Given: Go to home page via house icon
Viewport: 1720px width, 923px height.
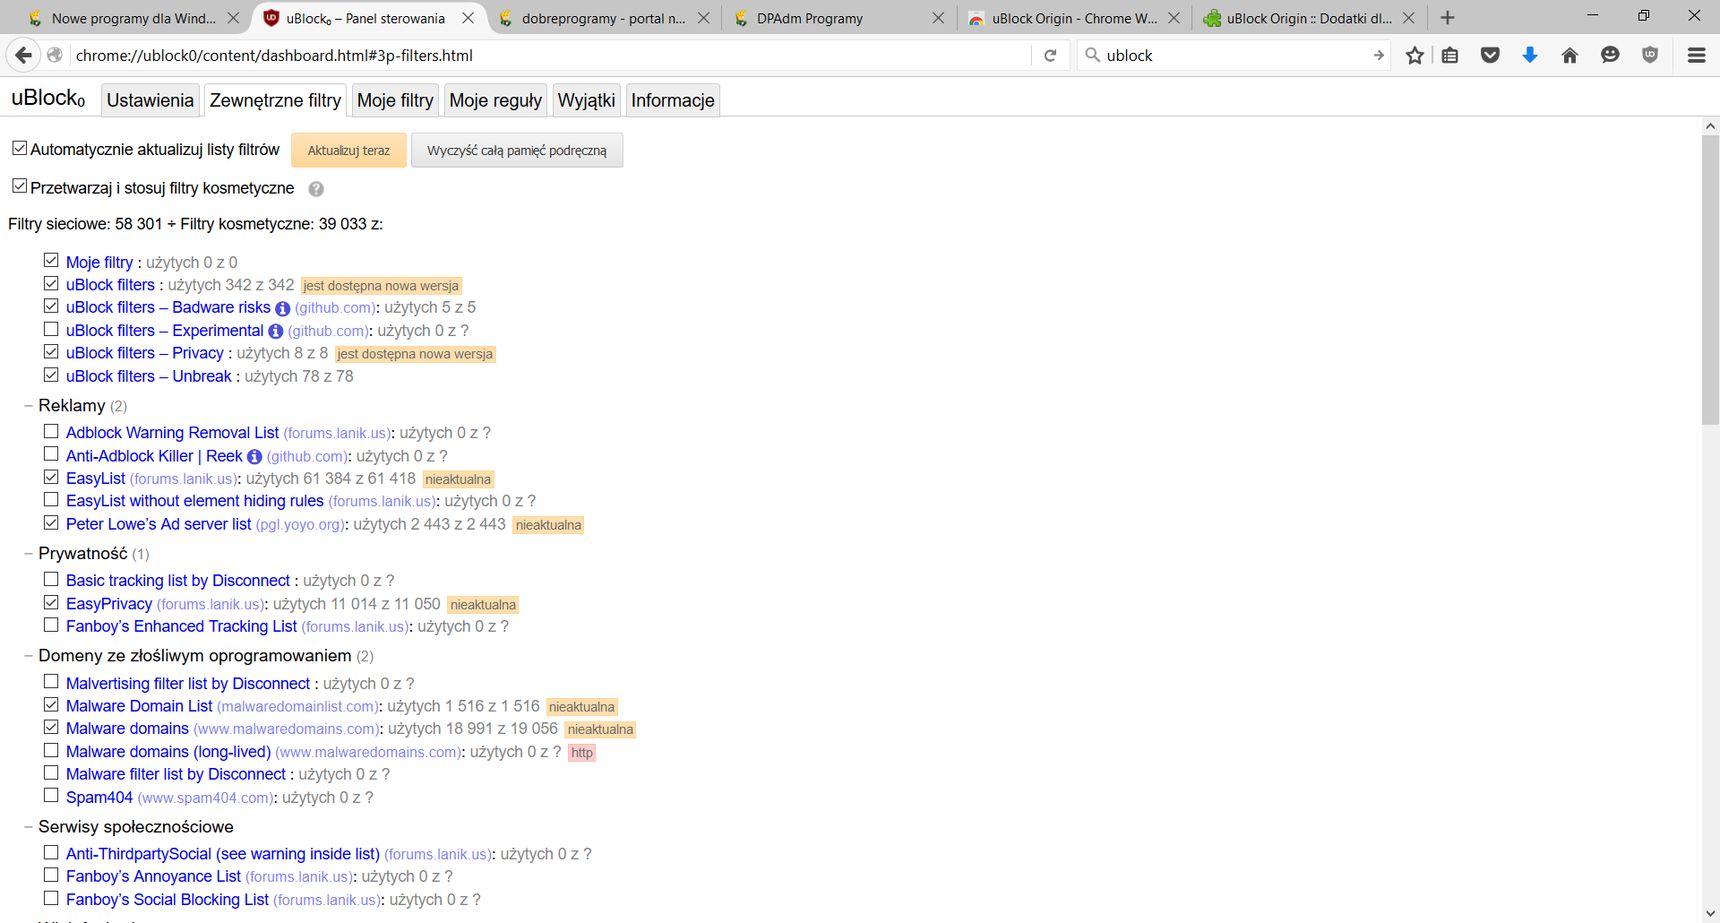Looking at the screenshot, I should [1570, 55].
